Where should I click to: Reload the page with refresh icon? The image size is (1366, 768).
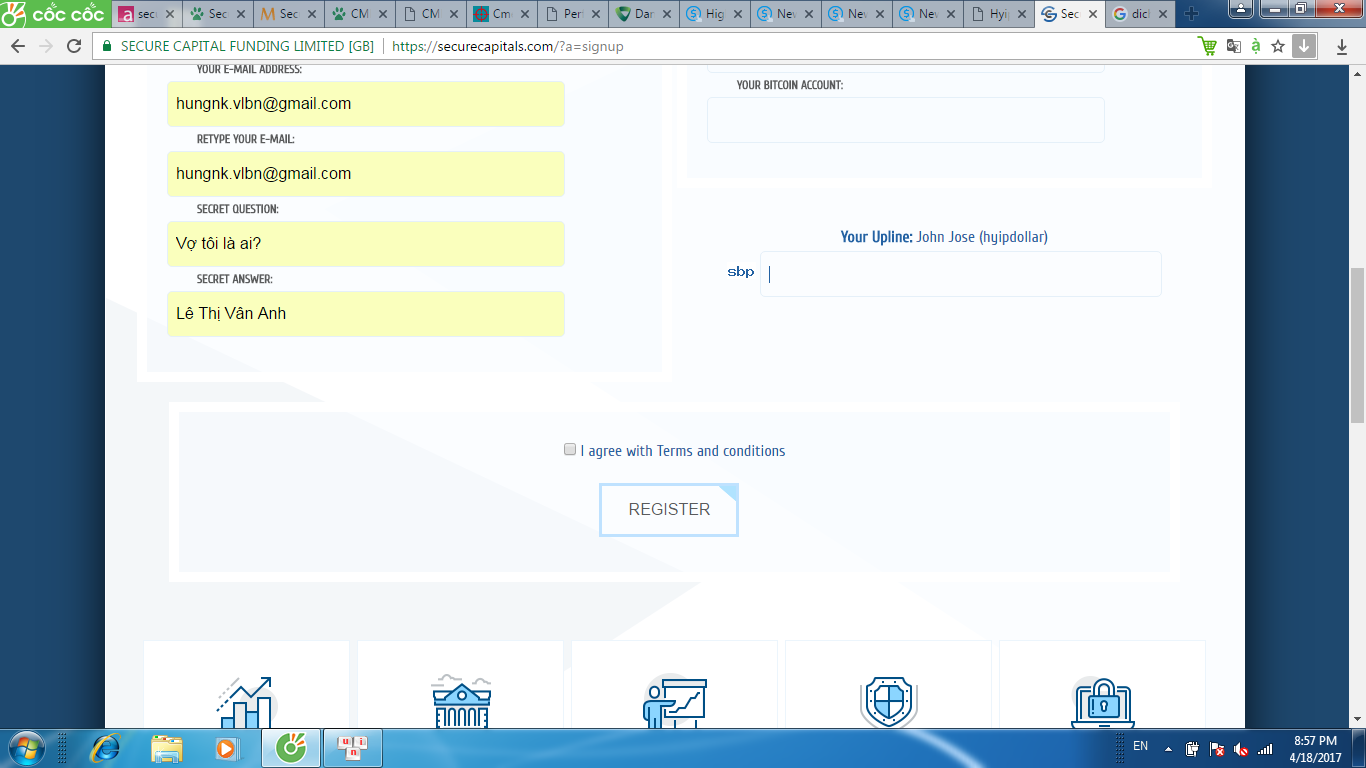pos(74,47)
